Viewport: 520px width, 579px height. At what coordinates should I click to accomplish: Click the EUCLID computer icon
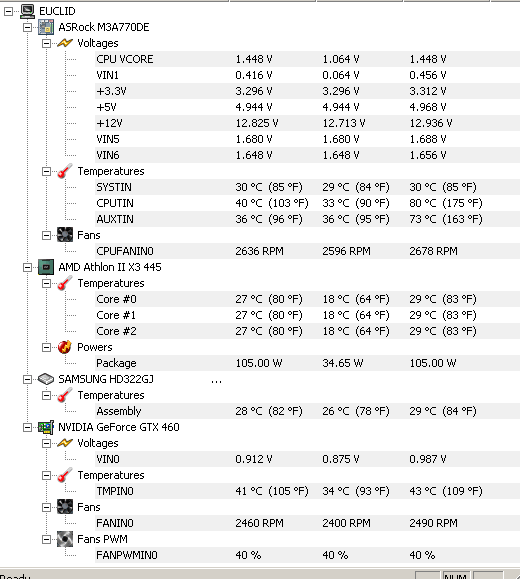(x=27, y=11)
